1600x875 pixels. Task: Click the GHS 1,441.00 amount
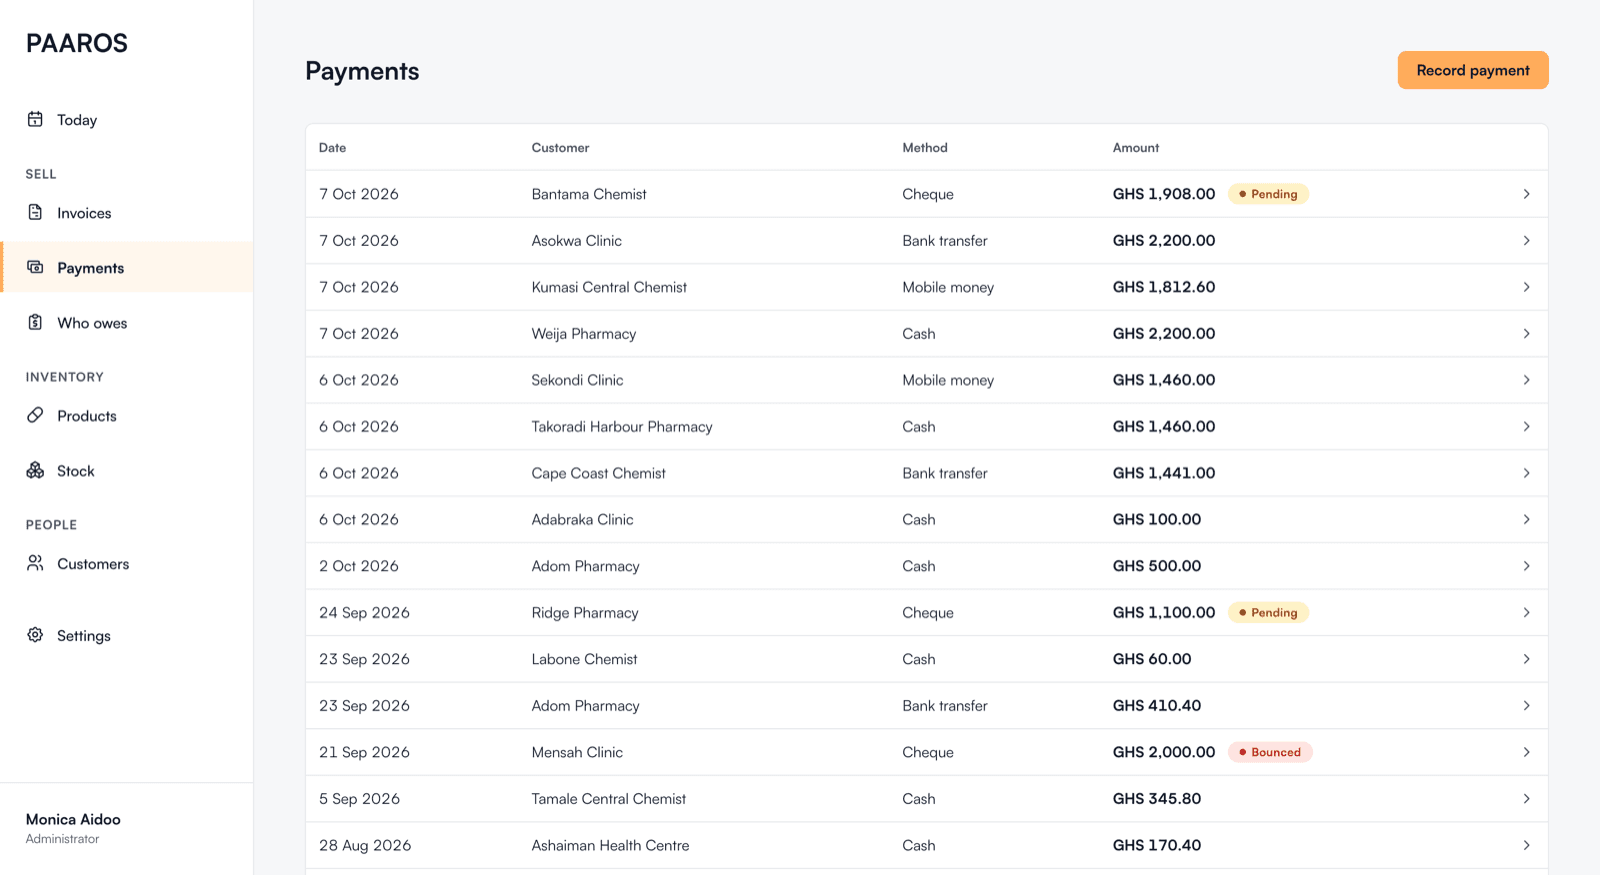tap(1164, 473)
